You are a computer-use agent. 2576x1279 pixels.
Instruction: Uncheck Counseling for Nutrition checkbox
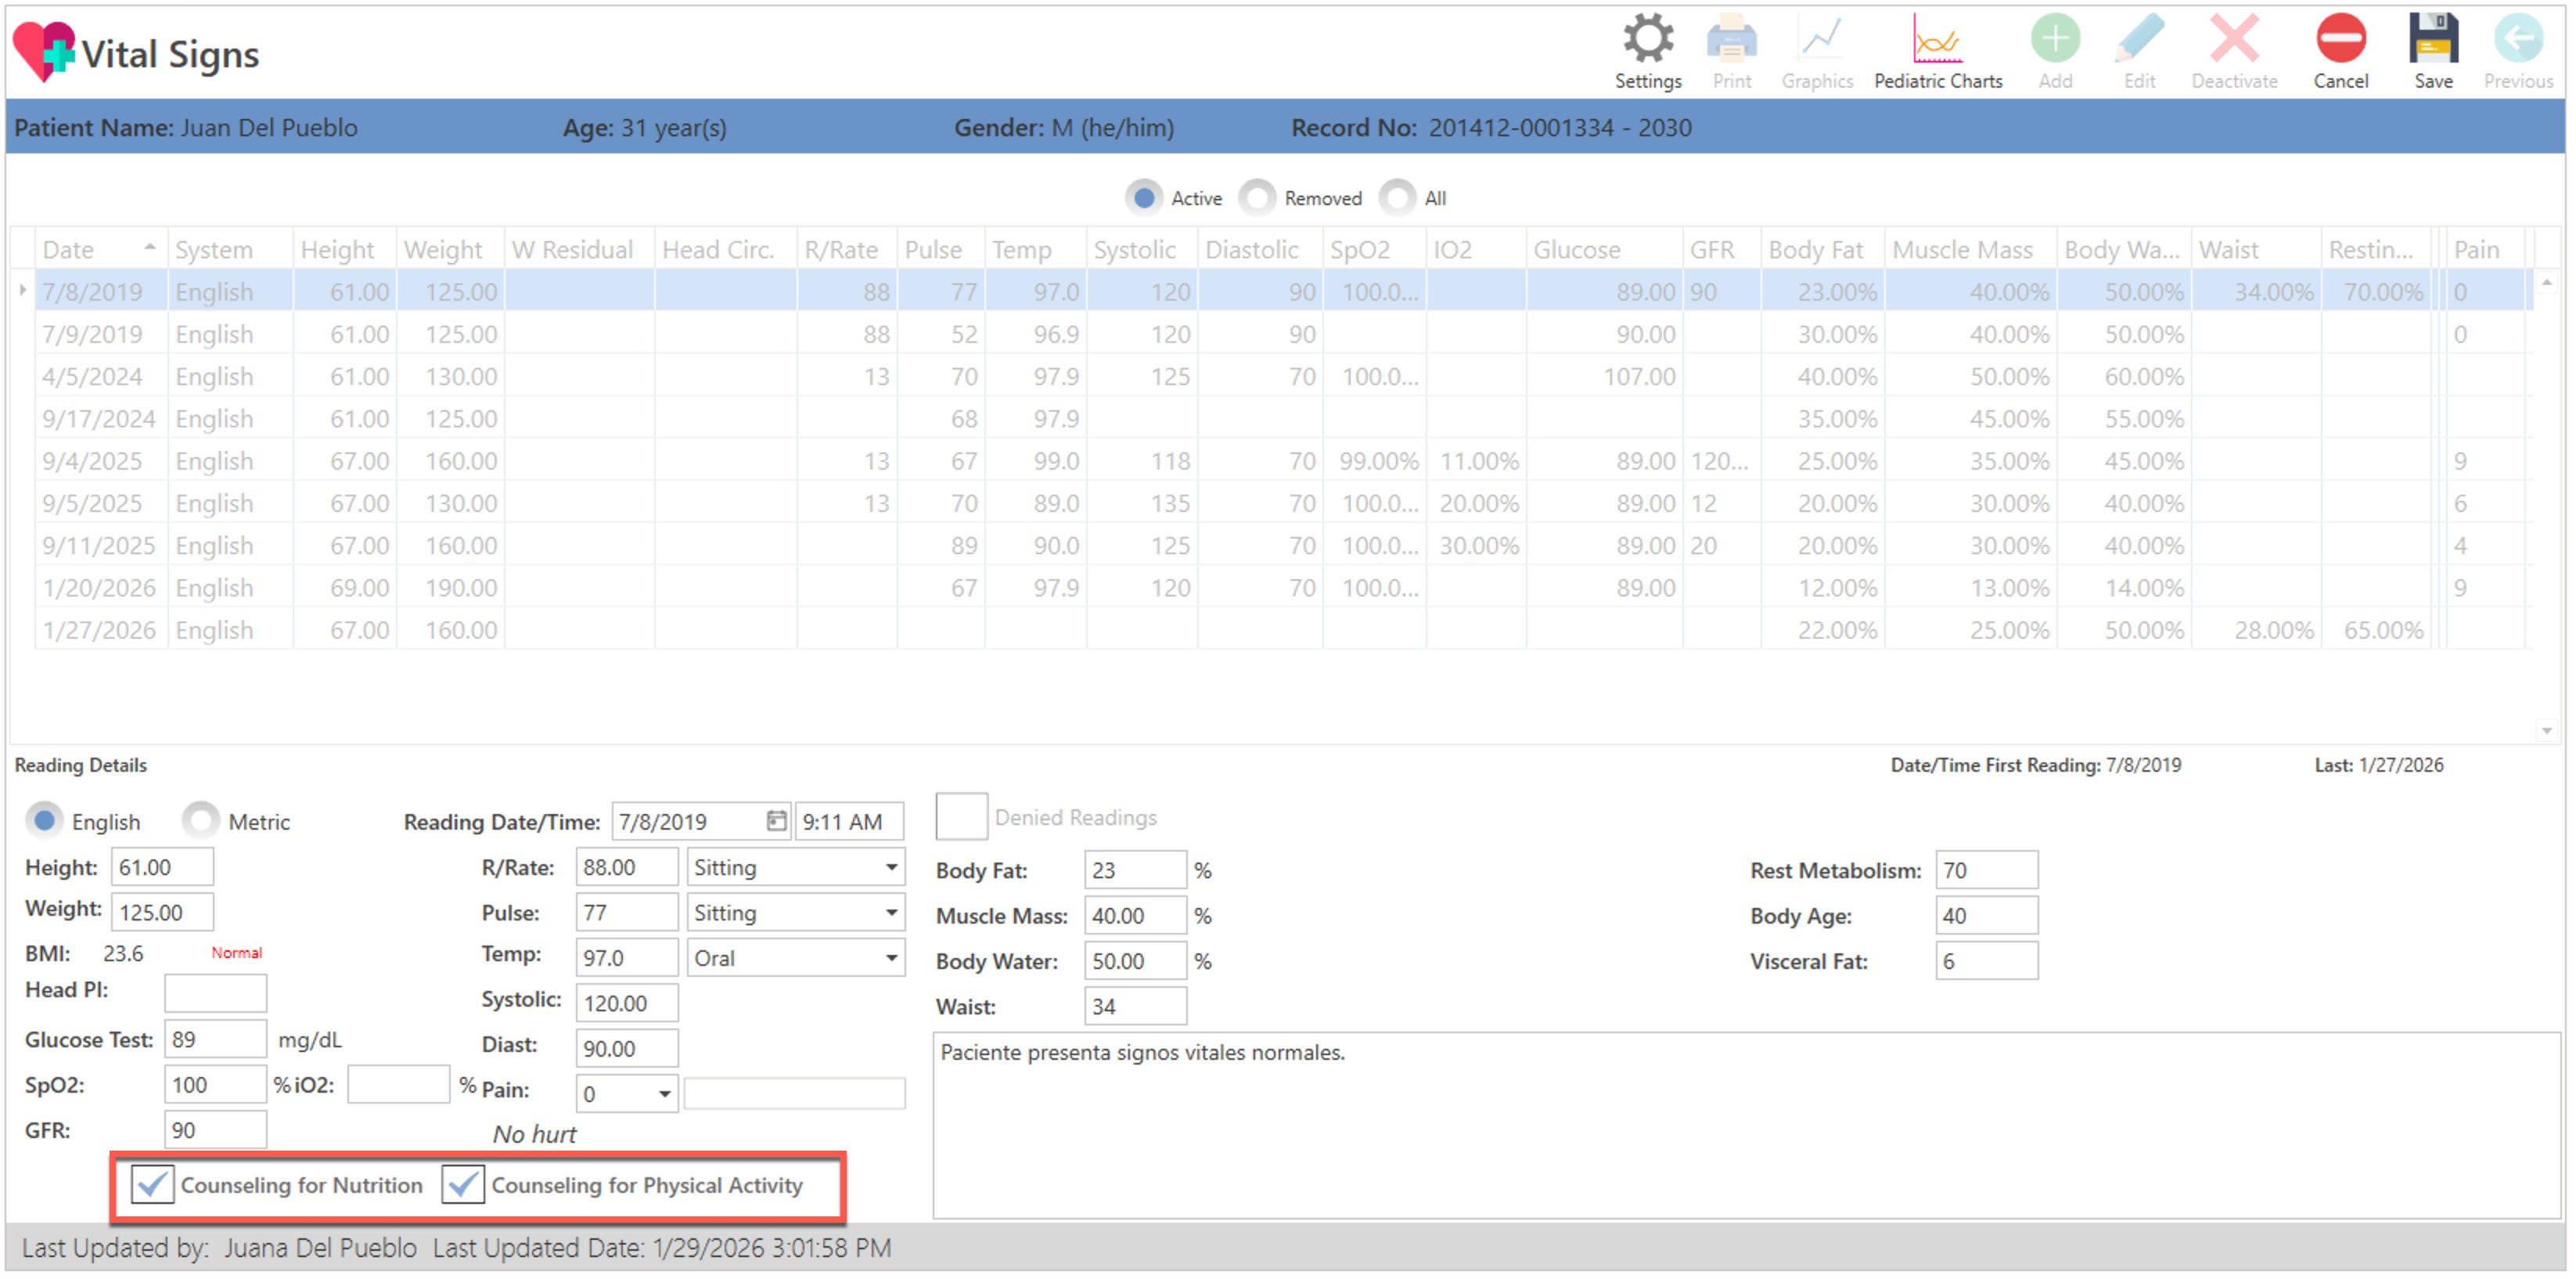click(x=153, y=1185)
